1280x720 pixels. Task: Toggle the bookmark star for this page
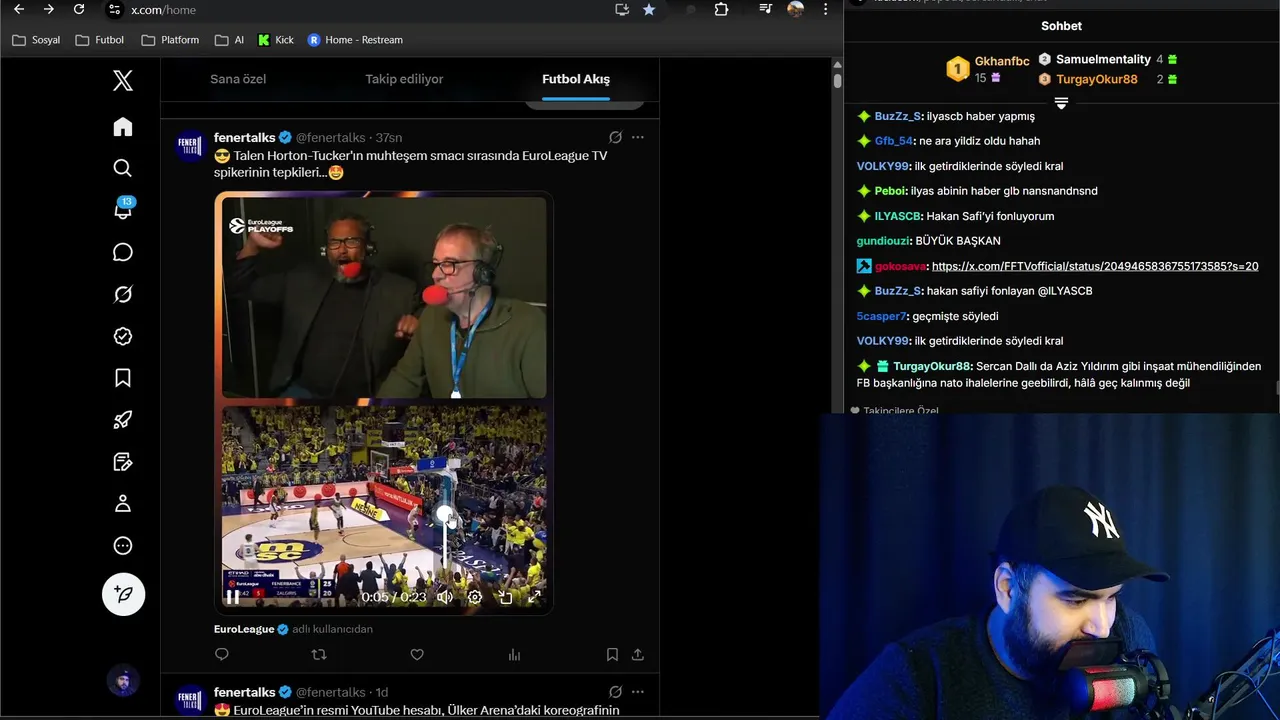(649, 9)
